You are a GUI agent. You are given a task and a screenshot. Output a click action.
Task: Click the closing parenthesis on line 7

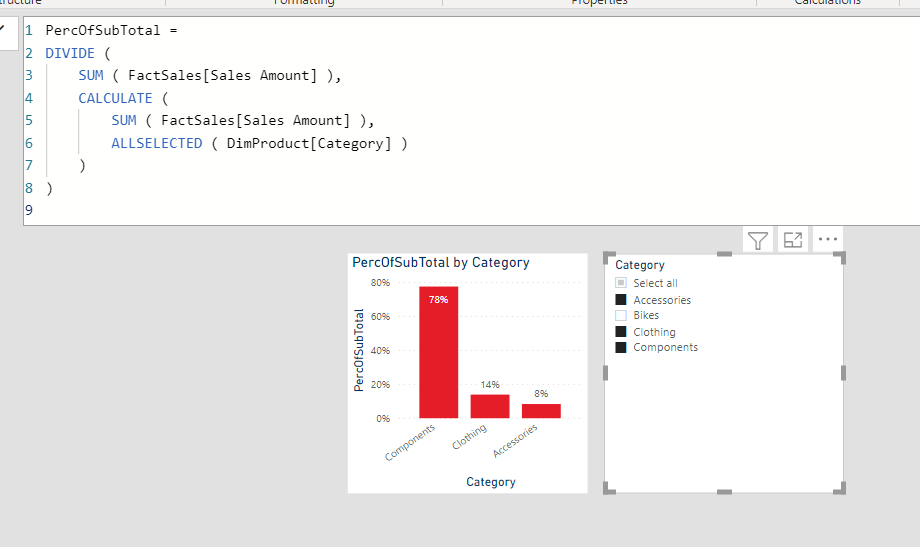[82, 166]
